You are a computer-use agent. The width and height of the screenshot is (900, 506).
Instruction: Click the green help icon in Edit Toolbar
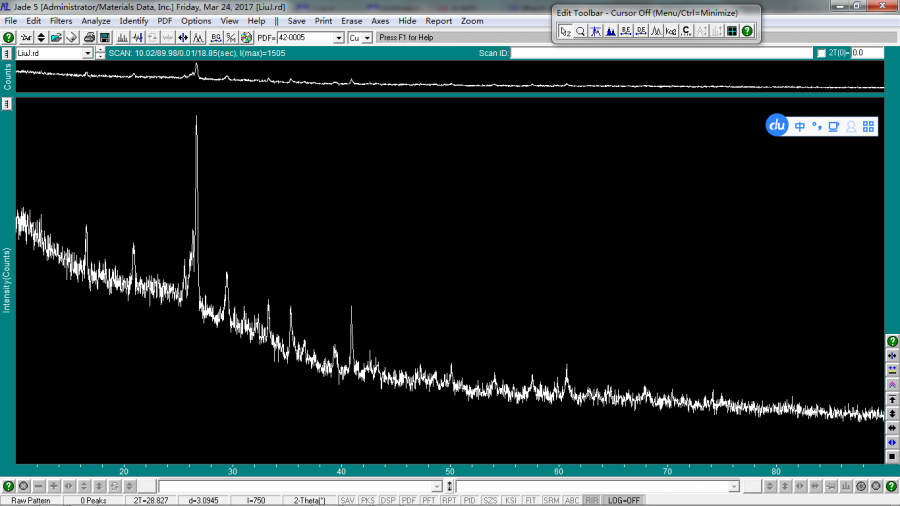point(747,31)
